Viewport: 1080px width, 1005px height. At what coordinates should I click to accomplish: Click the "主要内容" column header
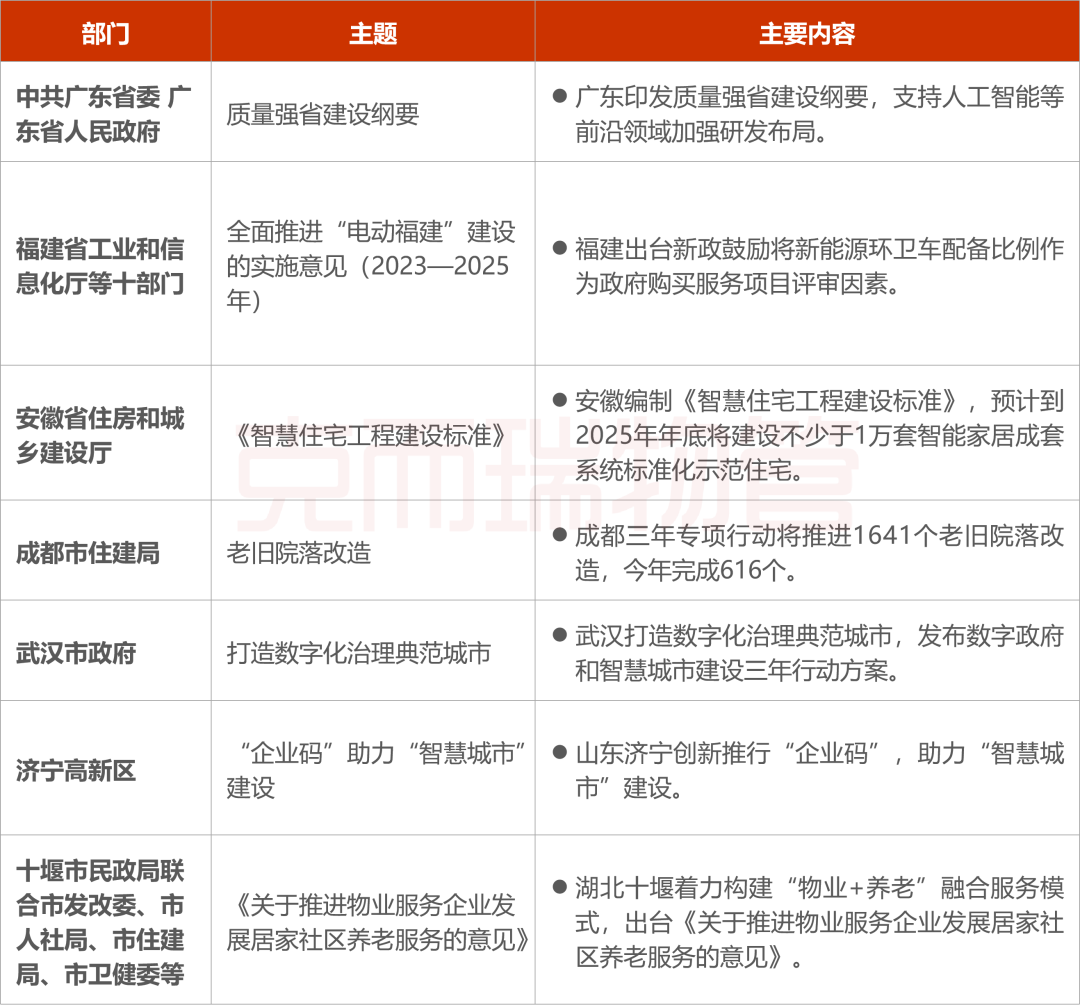click(807, 32)
